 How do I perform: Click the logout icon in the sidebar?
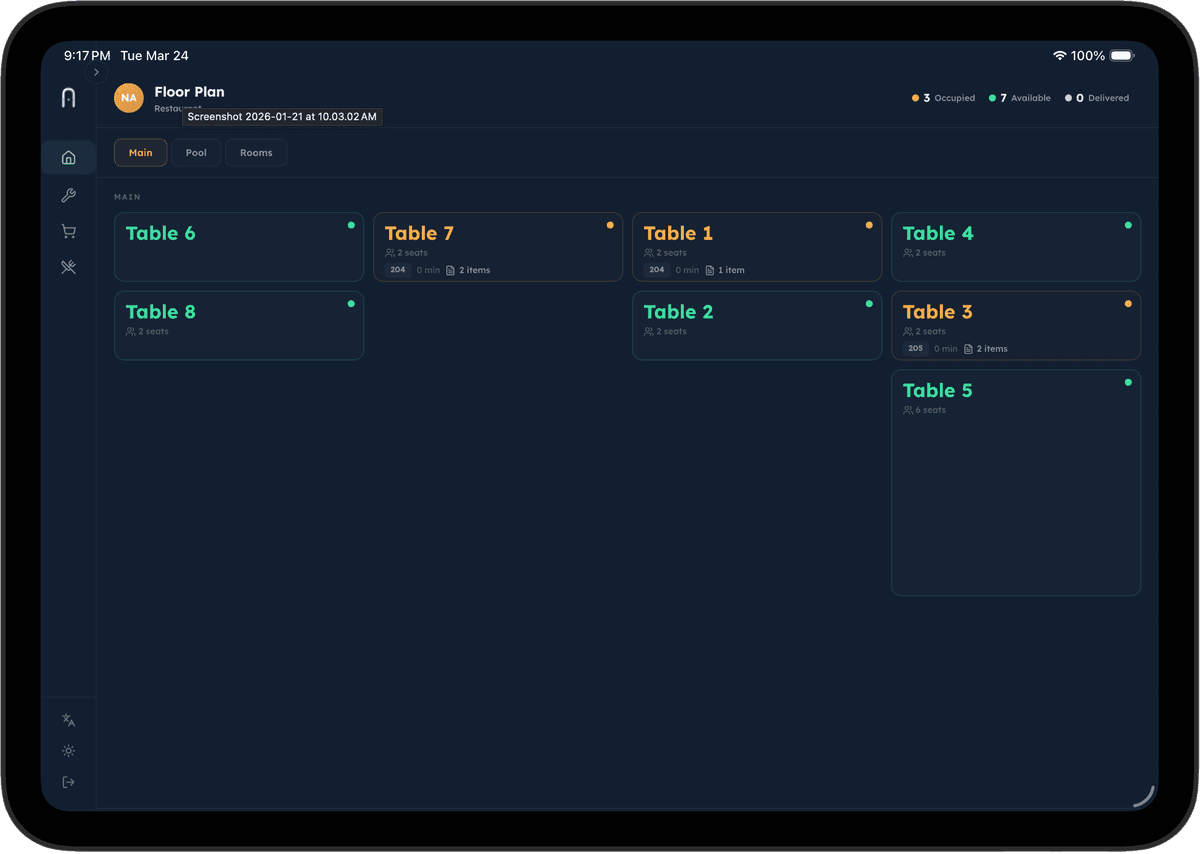pos(68,782)
